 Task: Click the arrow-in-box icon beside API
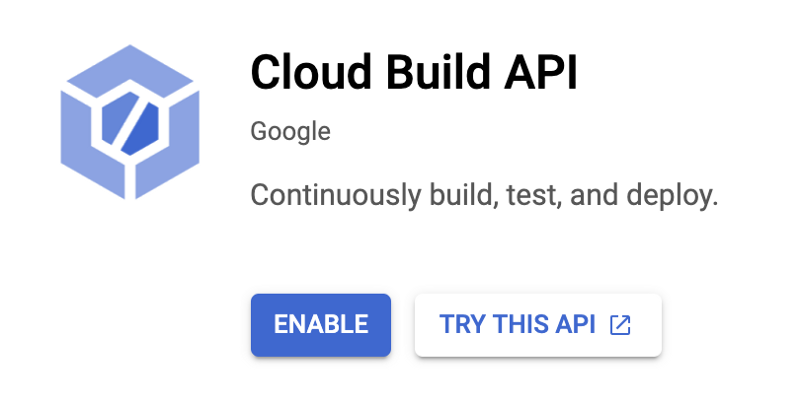click(620, 325)
